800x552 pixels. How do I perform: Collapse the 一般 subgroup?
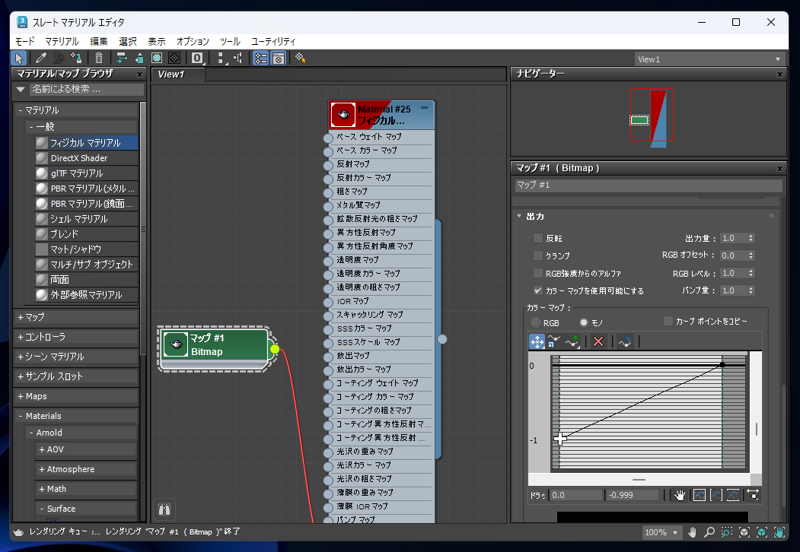[31, 127]
